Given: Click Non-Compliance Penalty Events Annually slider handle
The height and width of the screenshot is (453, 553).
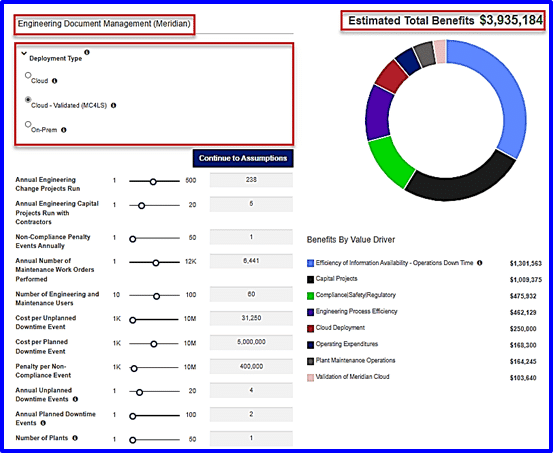Looking at the screenshot, I should [133, 239].
